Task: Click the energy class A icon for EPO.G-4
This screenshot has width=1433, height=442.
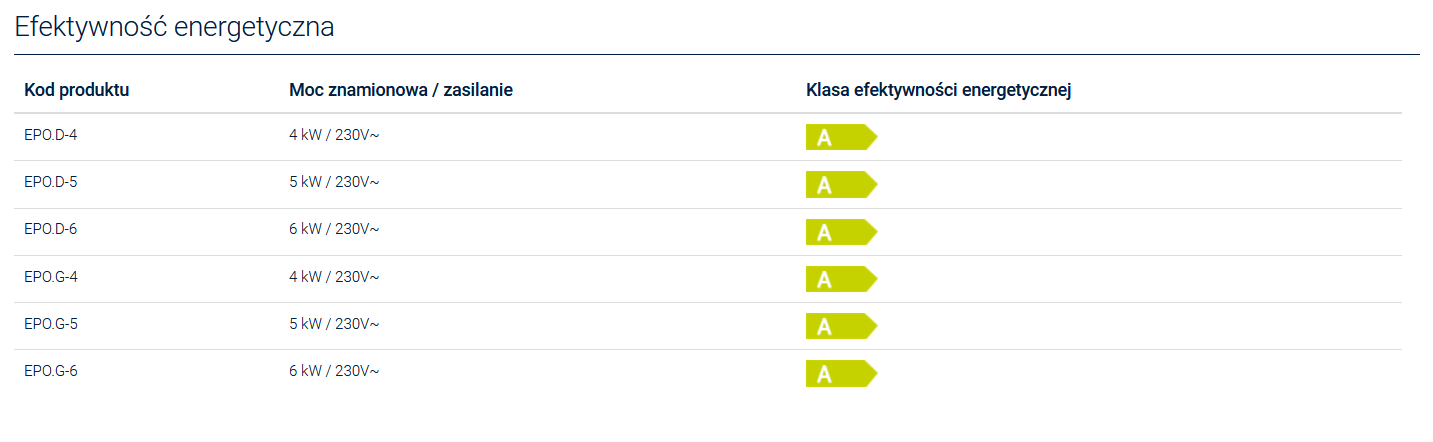Action: (840, 279)
